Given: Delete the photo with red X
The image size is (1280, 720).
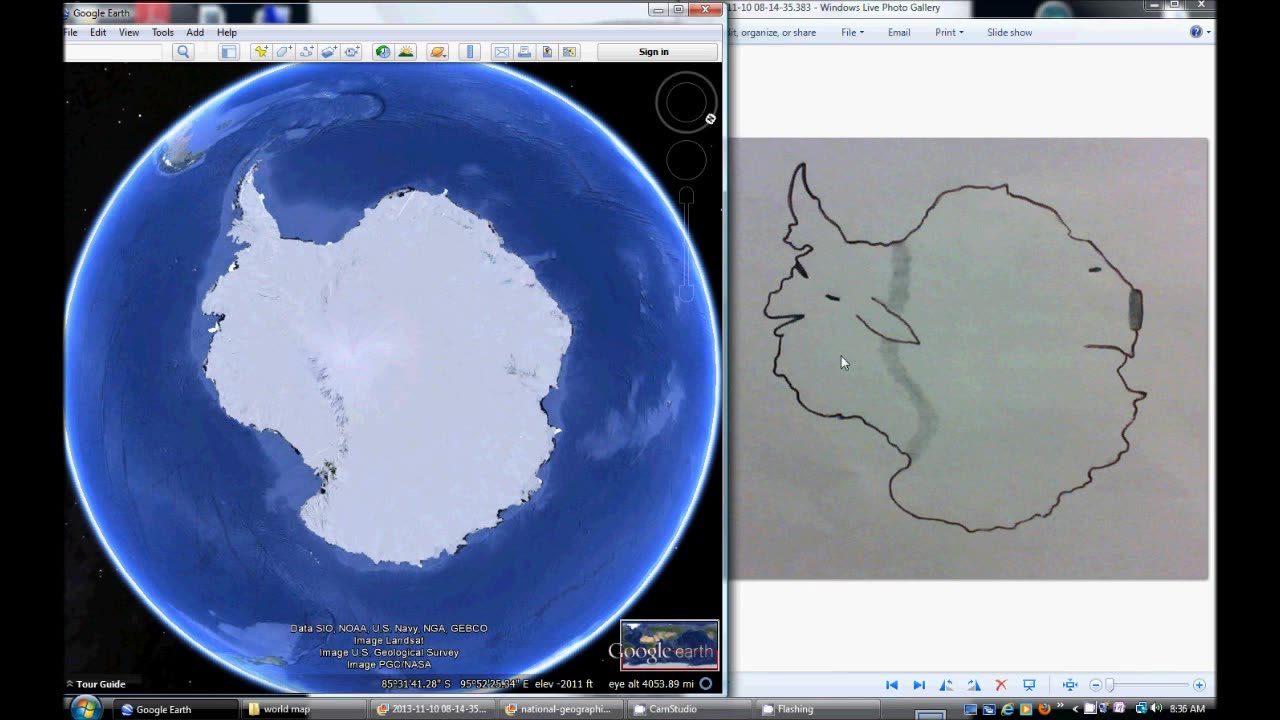Looking at the screenshot, I should click(1001, 685).
